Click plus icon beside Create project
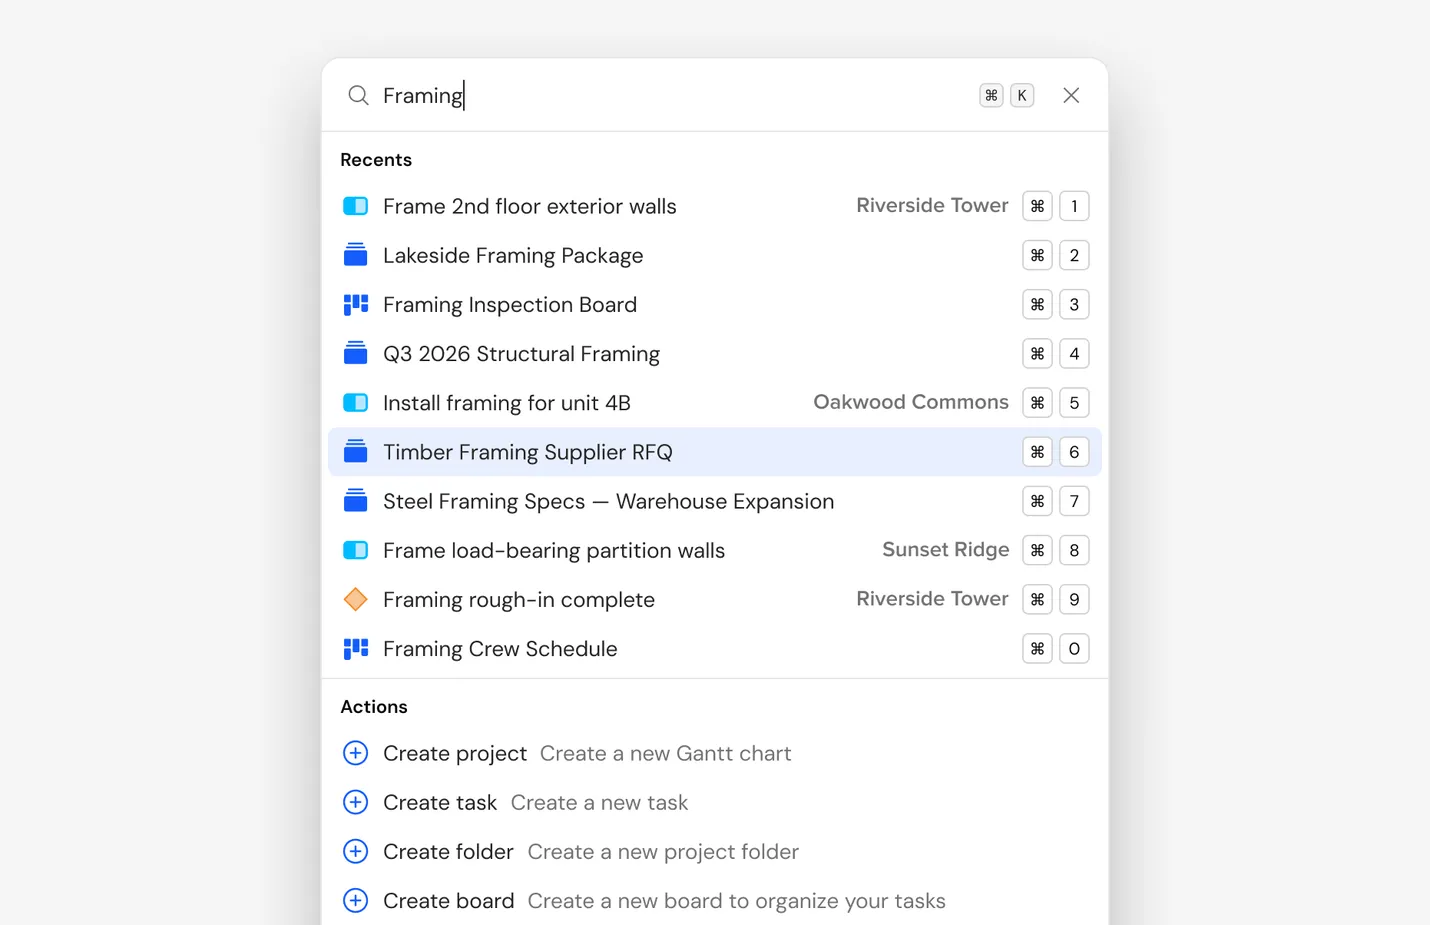1430x925 pixels. tap(356, 753)
